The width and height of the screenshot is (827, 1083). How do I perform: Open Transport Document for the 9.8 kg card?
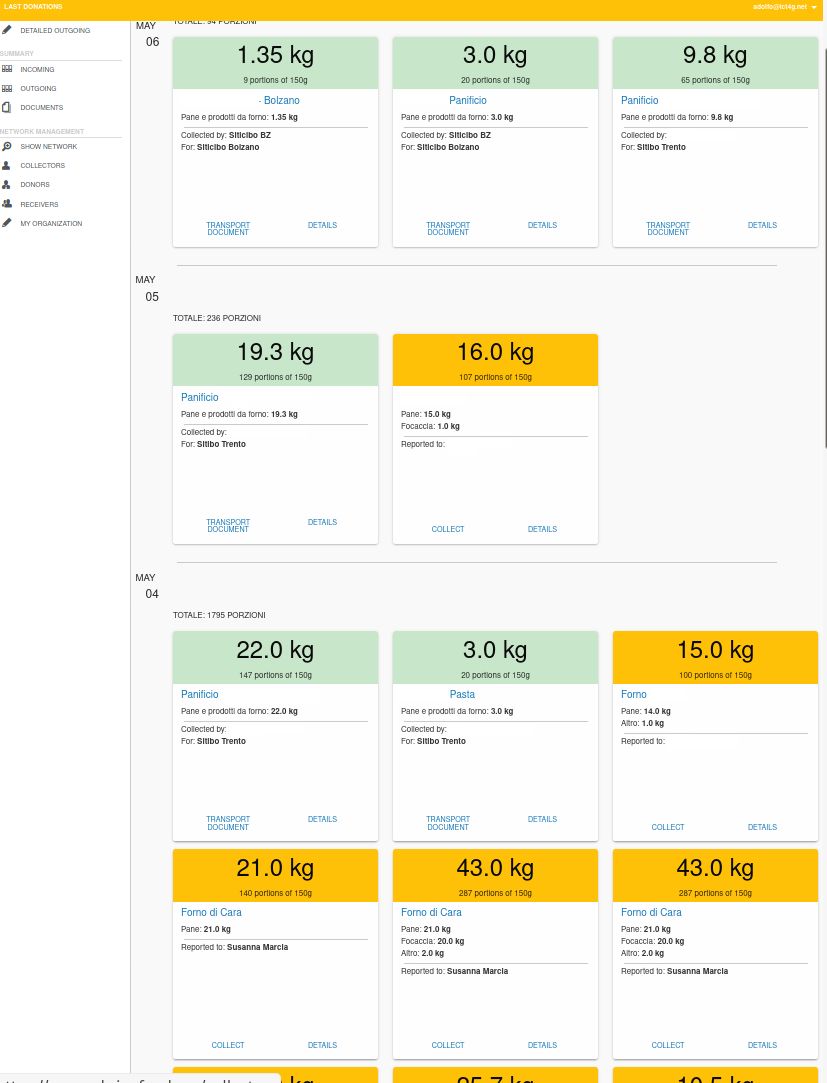coord(667,229)
